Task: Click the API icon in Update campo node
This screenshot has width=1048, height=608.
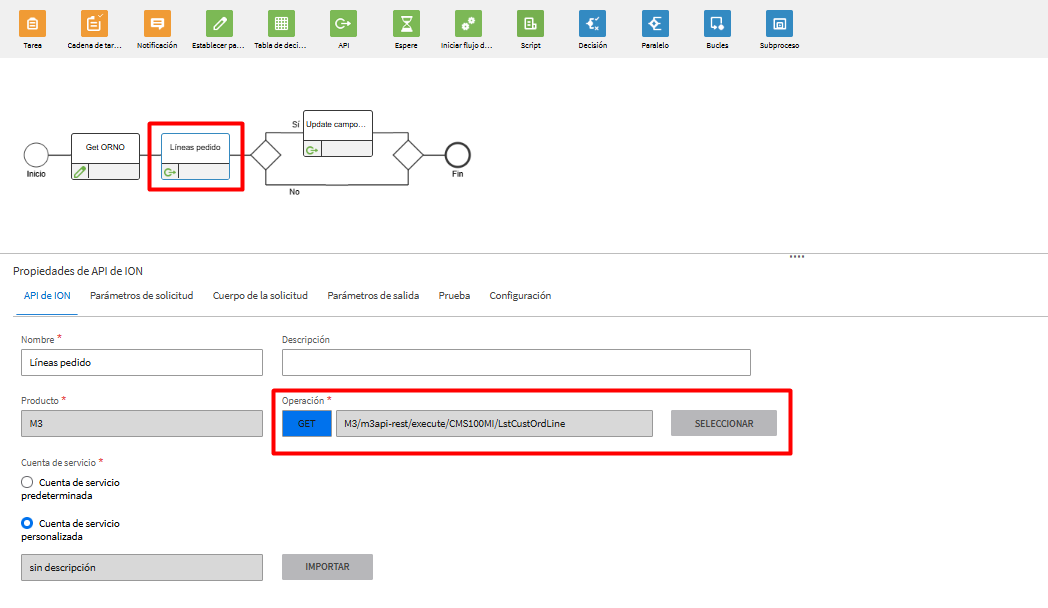Action: [312, 150]
